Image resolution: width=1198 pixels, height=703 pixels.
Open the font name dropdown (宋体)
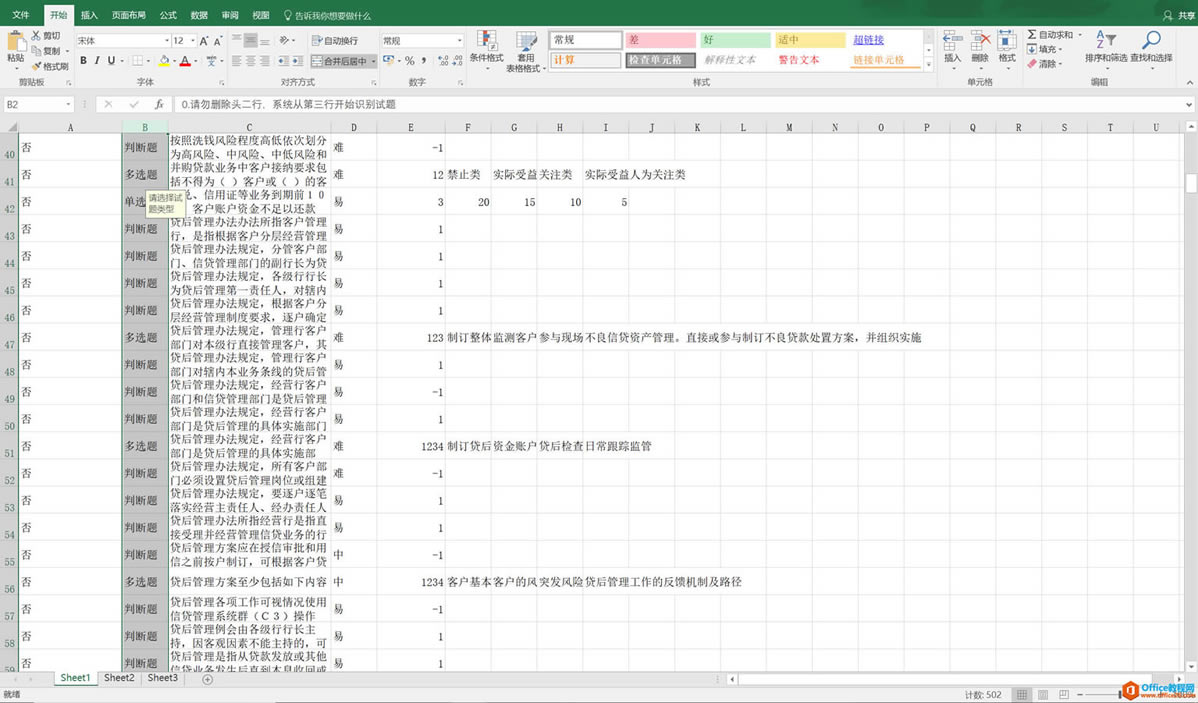pos(167,40)
